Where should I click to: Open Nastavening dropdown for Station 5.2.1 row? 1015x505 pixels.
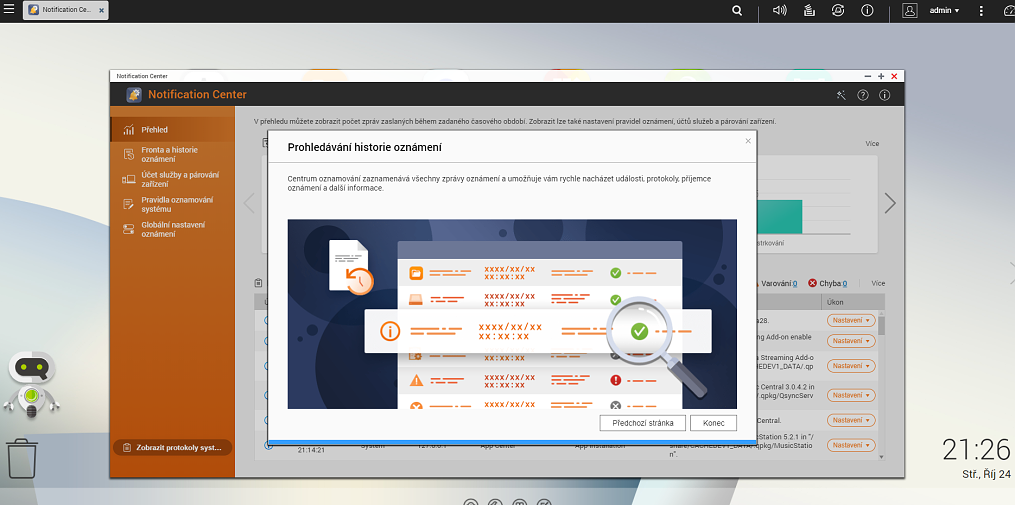click(x=851, y=445)
